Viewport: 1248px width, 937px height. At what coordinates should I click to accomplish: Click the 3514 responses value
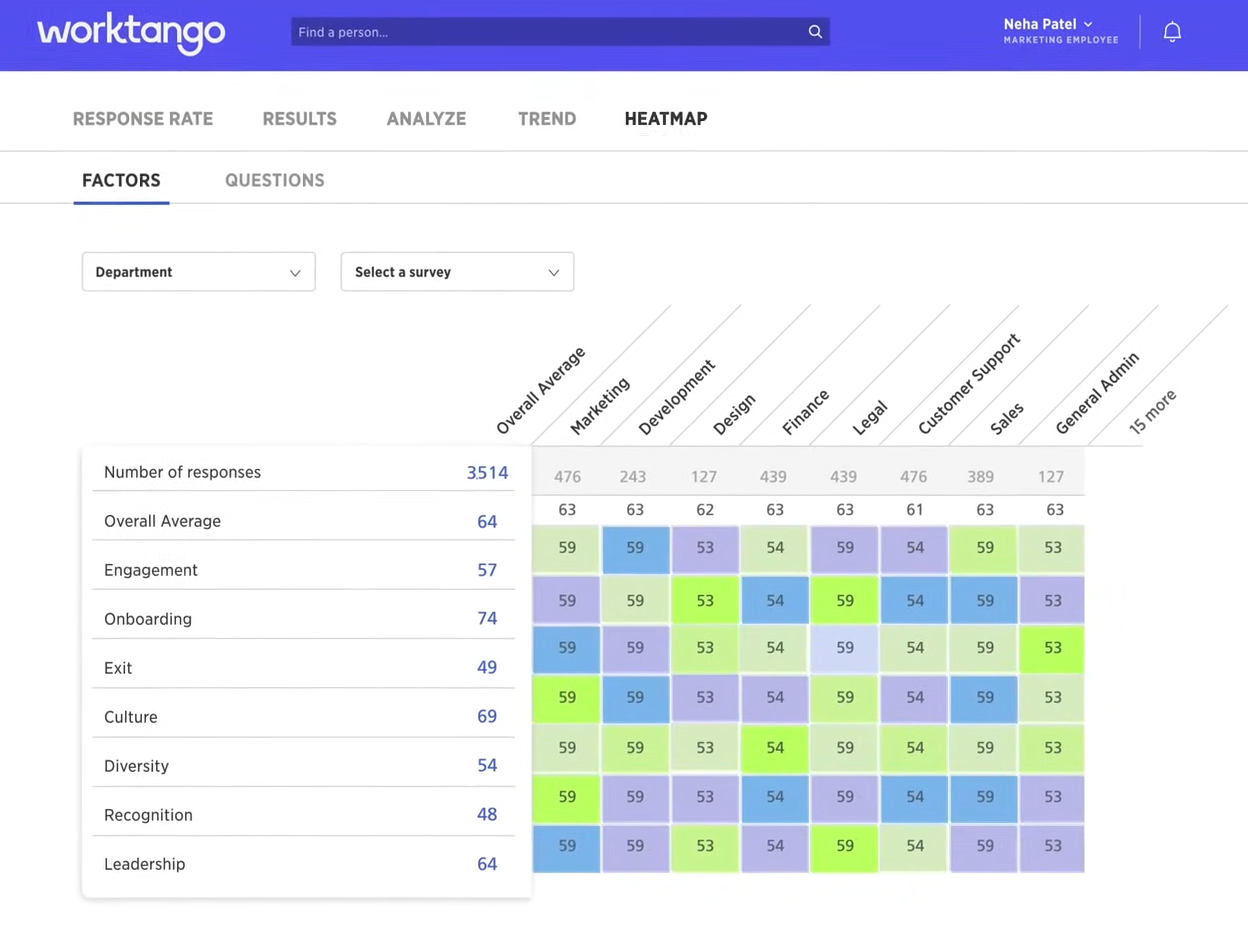click(487, 472)
